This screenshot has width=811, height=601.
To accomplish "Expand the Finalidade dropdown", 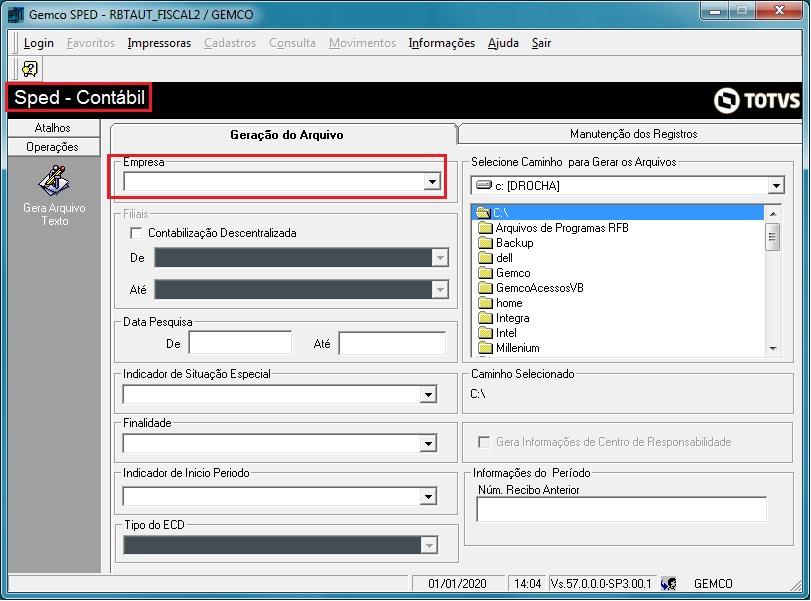I will coord(428,443).
